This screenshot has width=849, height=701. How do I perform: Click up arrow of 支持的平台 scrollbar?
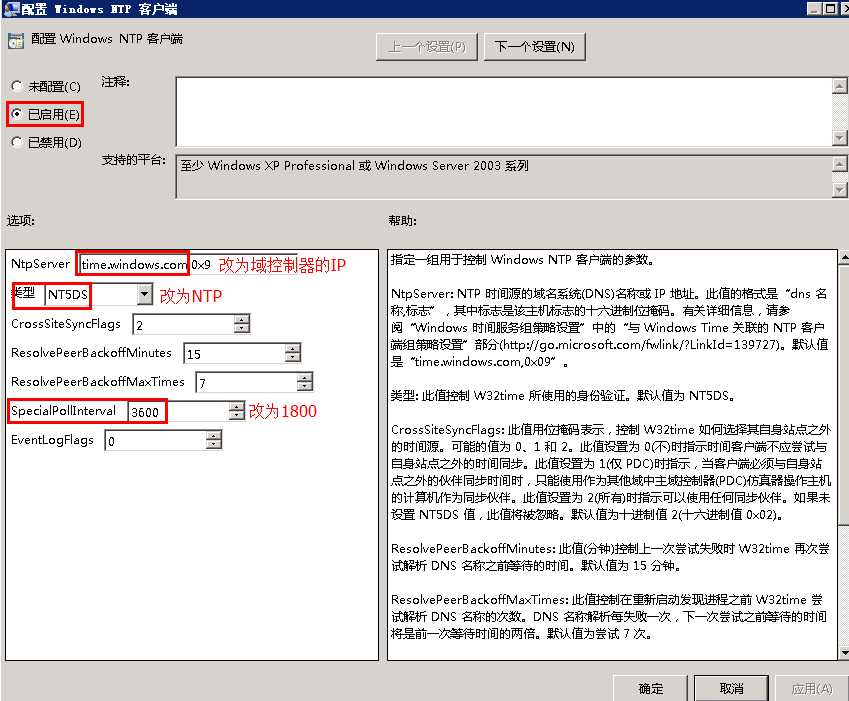(x=839, y=163)
